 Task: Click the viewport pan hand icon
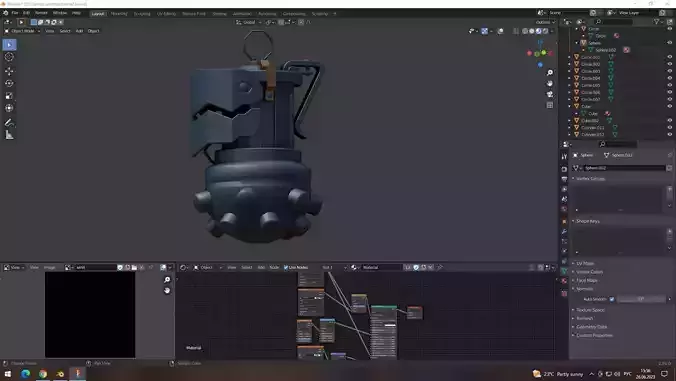click(550, 83)
